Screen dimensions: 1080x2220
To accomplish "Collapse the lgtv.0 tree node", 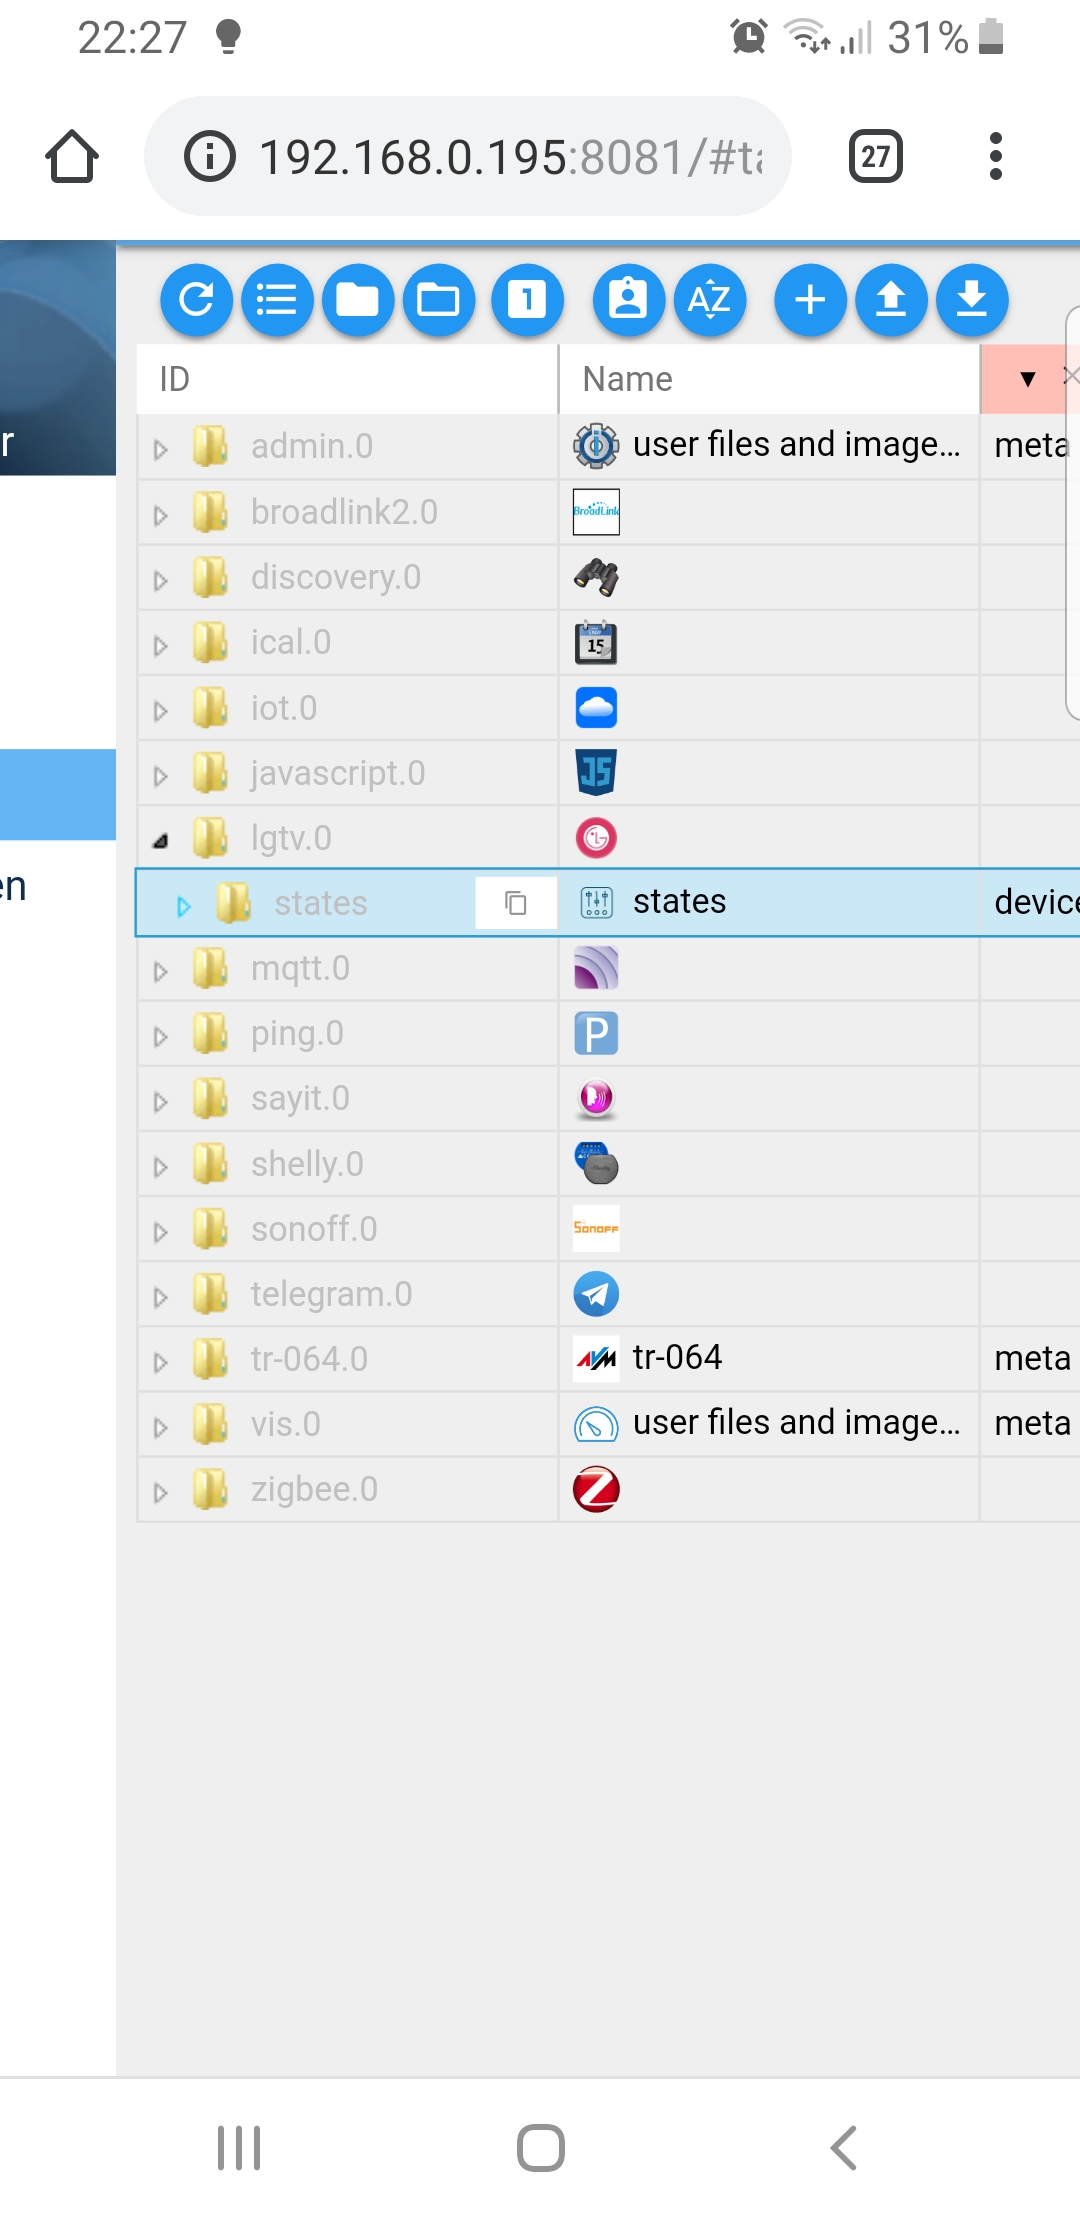I will 160,841.
